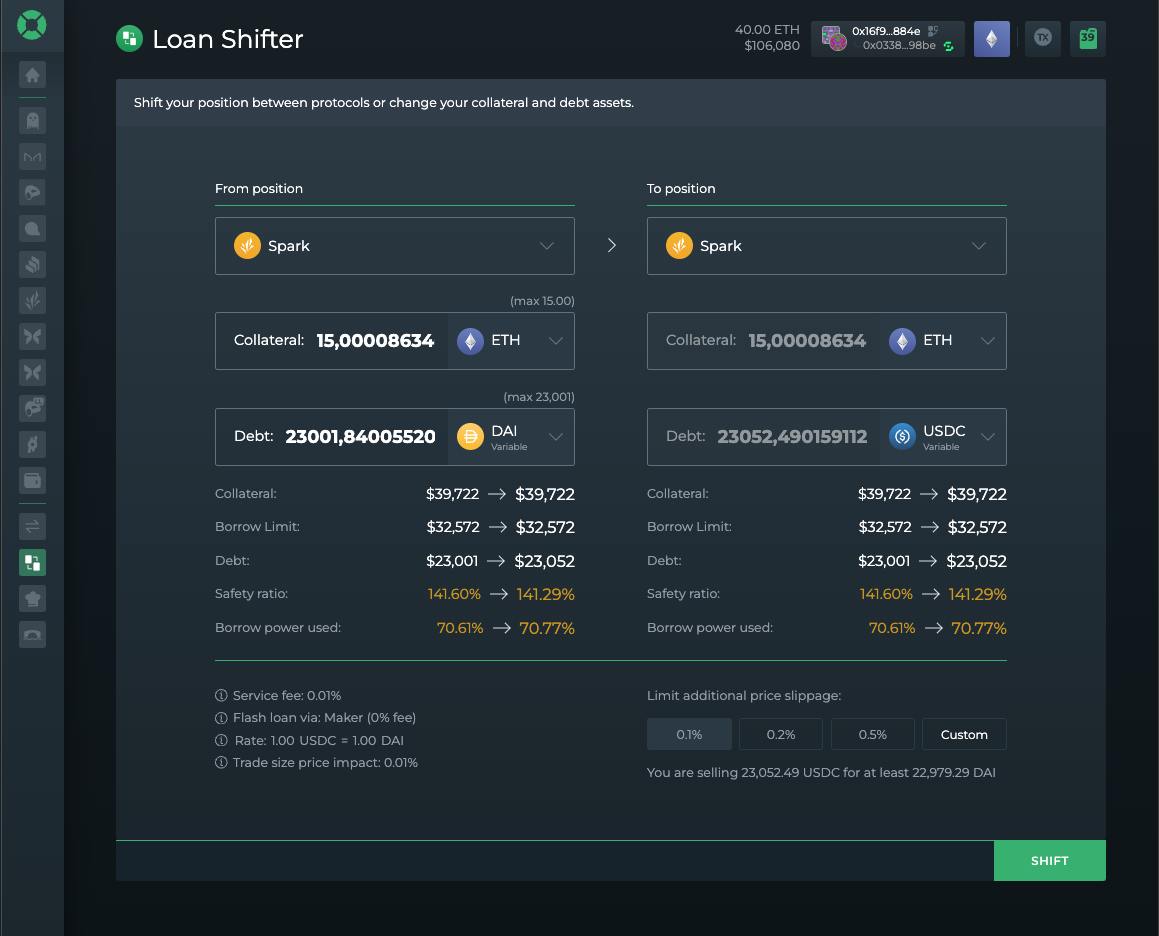Open the Exchange swap arrows sidebar icon

(x=33, y=526)
